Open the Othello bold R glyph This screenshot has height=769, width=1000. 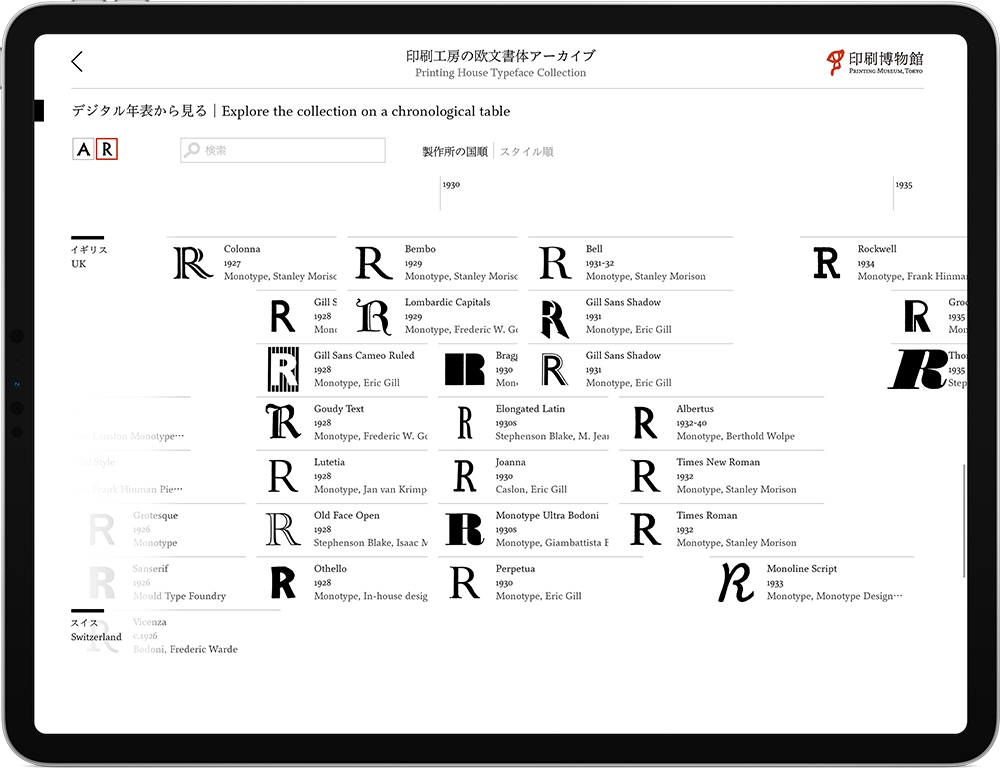(x=283, y=583)
